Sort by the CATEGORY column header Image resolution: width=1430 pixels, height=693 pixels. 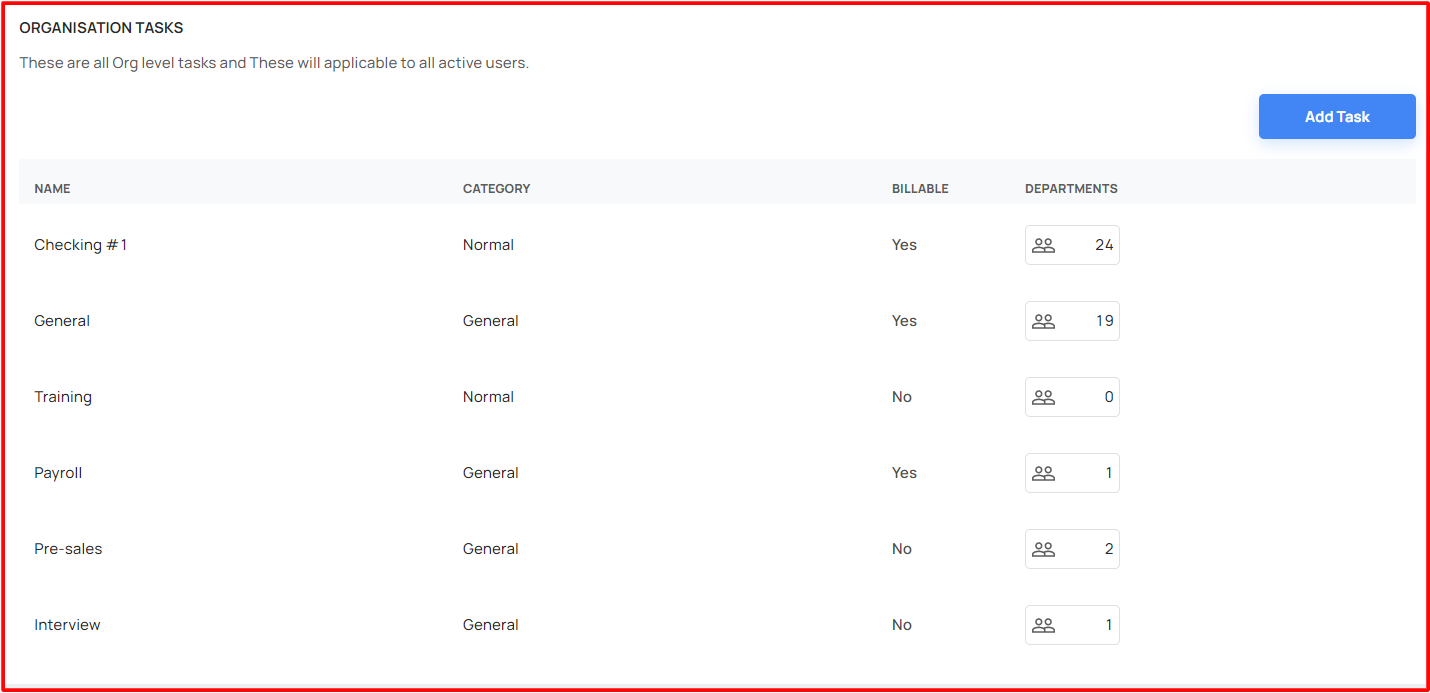coord(496,188)
